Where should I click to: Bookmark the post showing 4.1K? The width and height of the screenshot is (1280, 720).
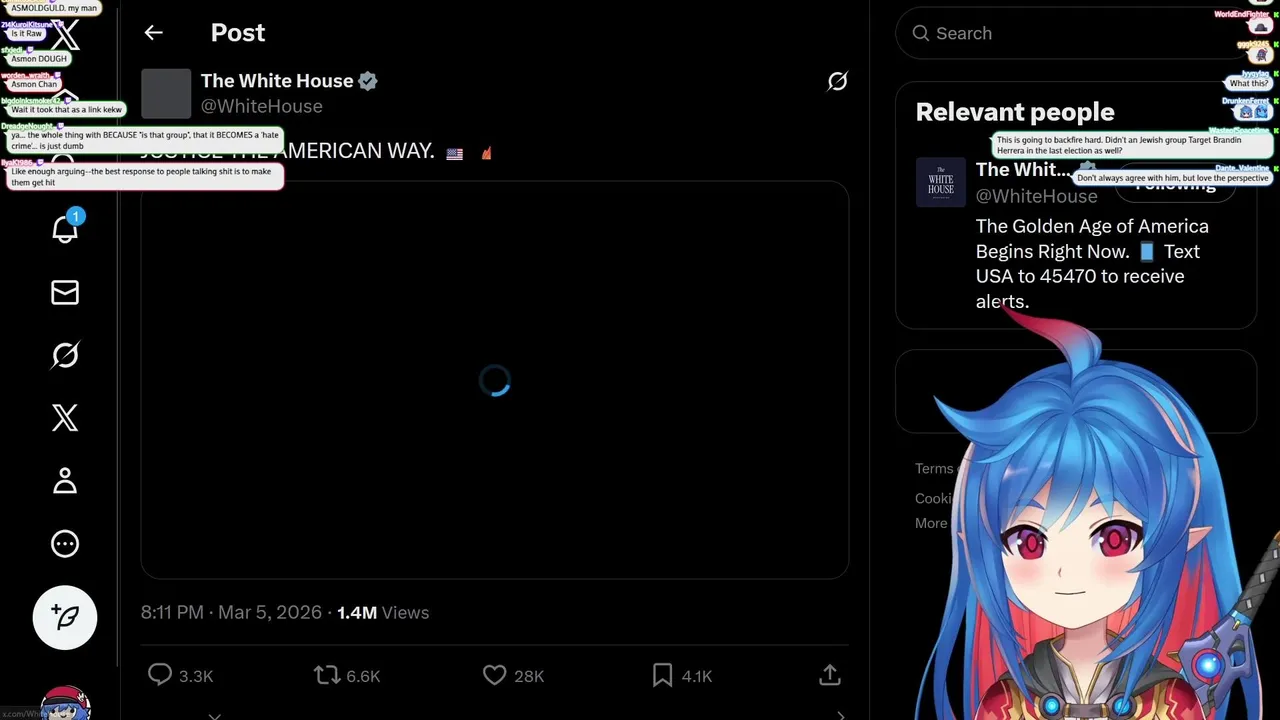pos(681,676)
